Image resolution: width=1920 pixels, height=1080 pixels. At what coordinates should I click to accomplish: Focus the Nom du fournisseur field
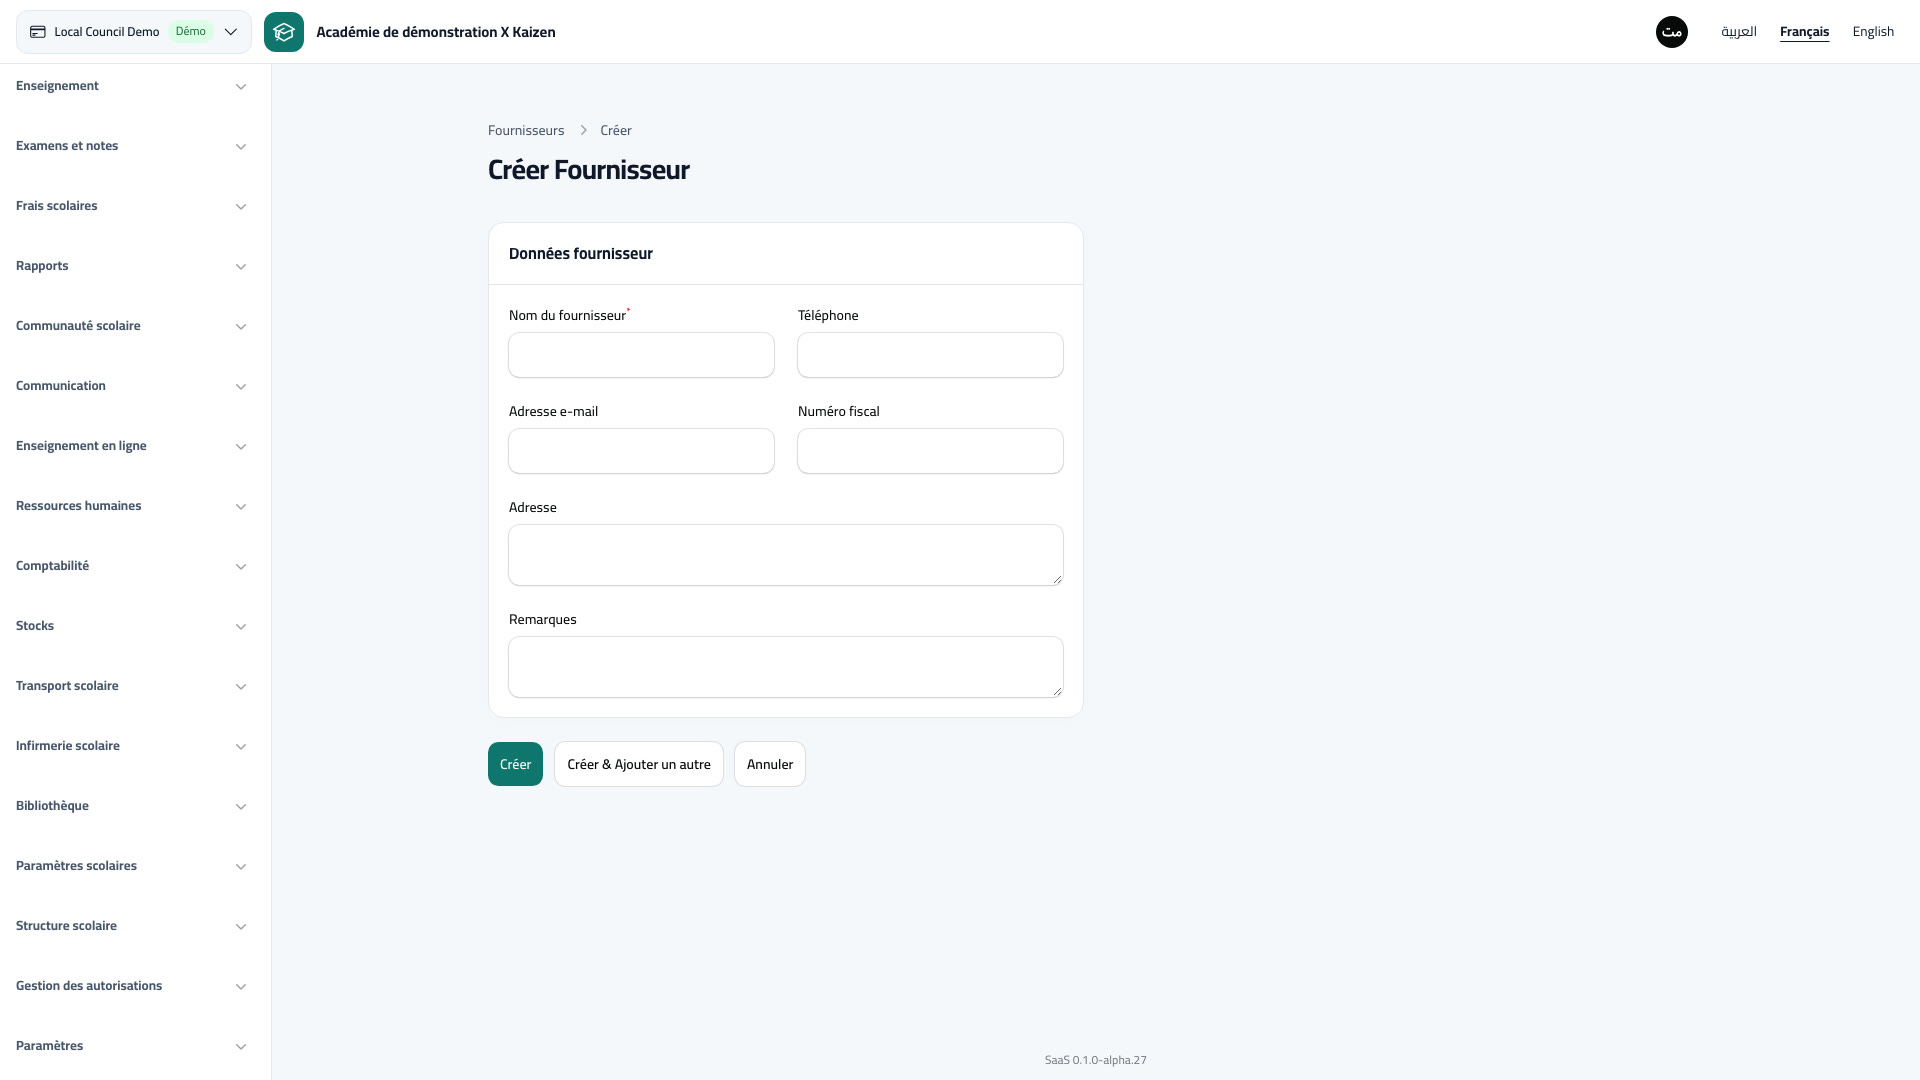coord(641,355)
